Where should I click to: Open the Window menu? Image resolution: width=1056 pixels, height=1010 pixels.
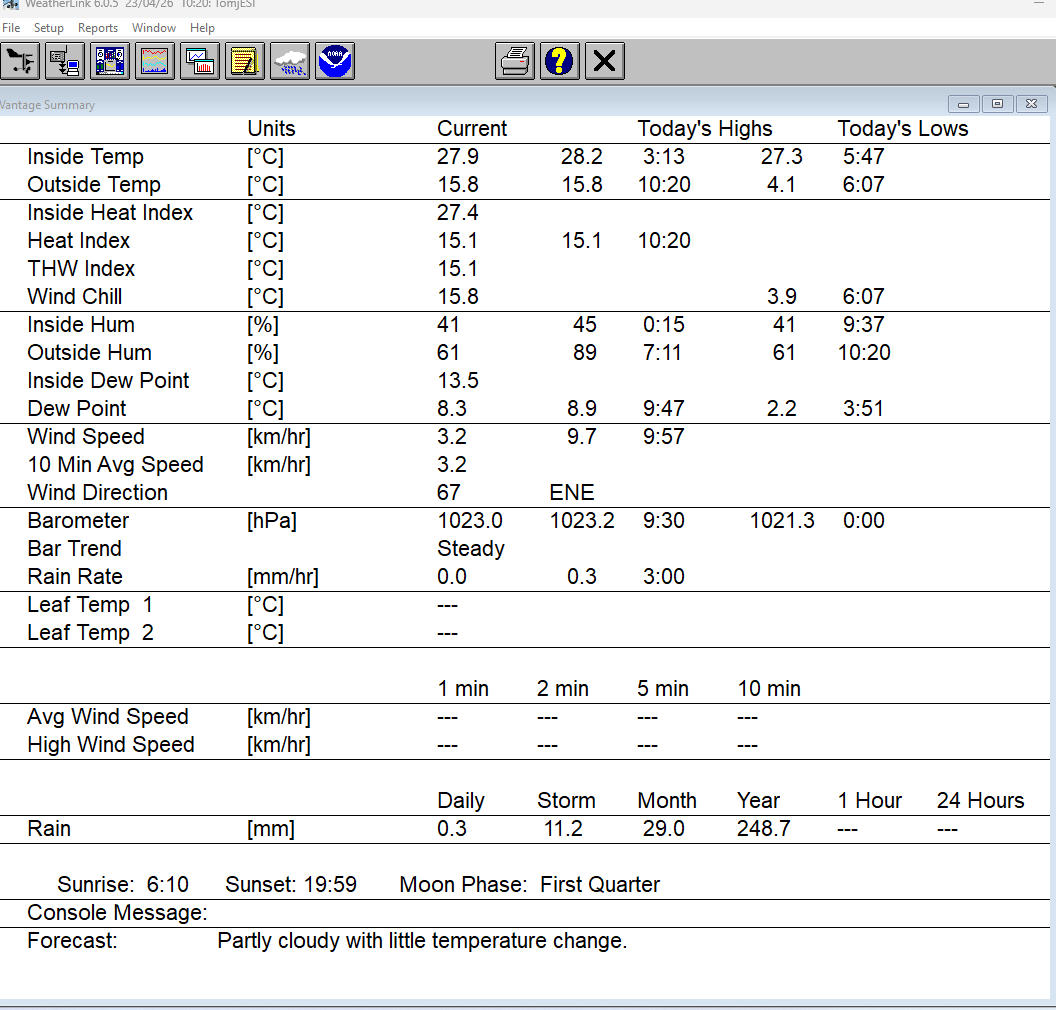click(x=154, y=28)
